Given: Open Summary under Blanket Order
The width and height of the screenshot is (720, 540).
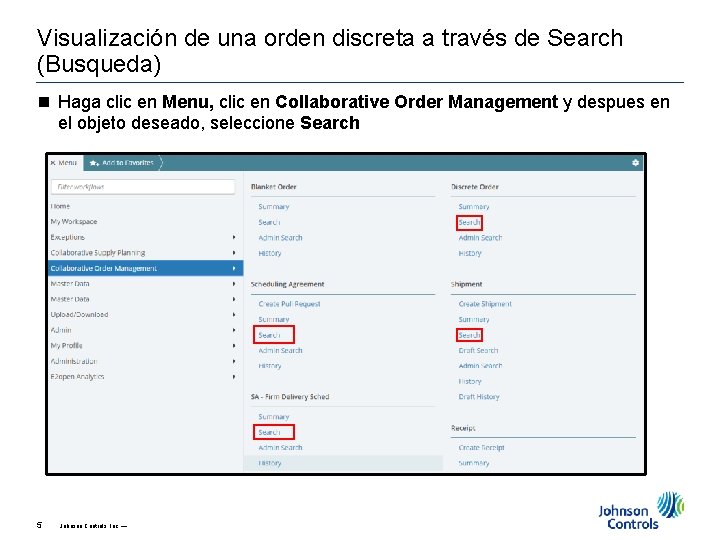Looking at the screenshot, I should [x=274, y=207].
